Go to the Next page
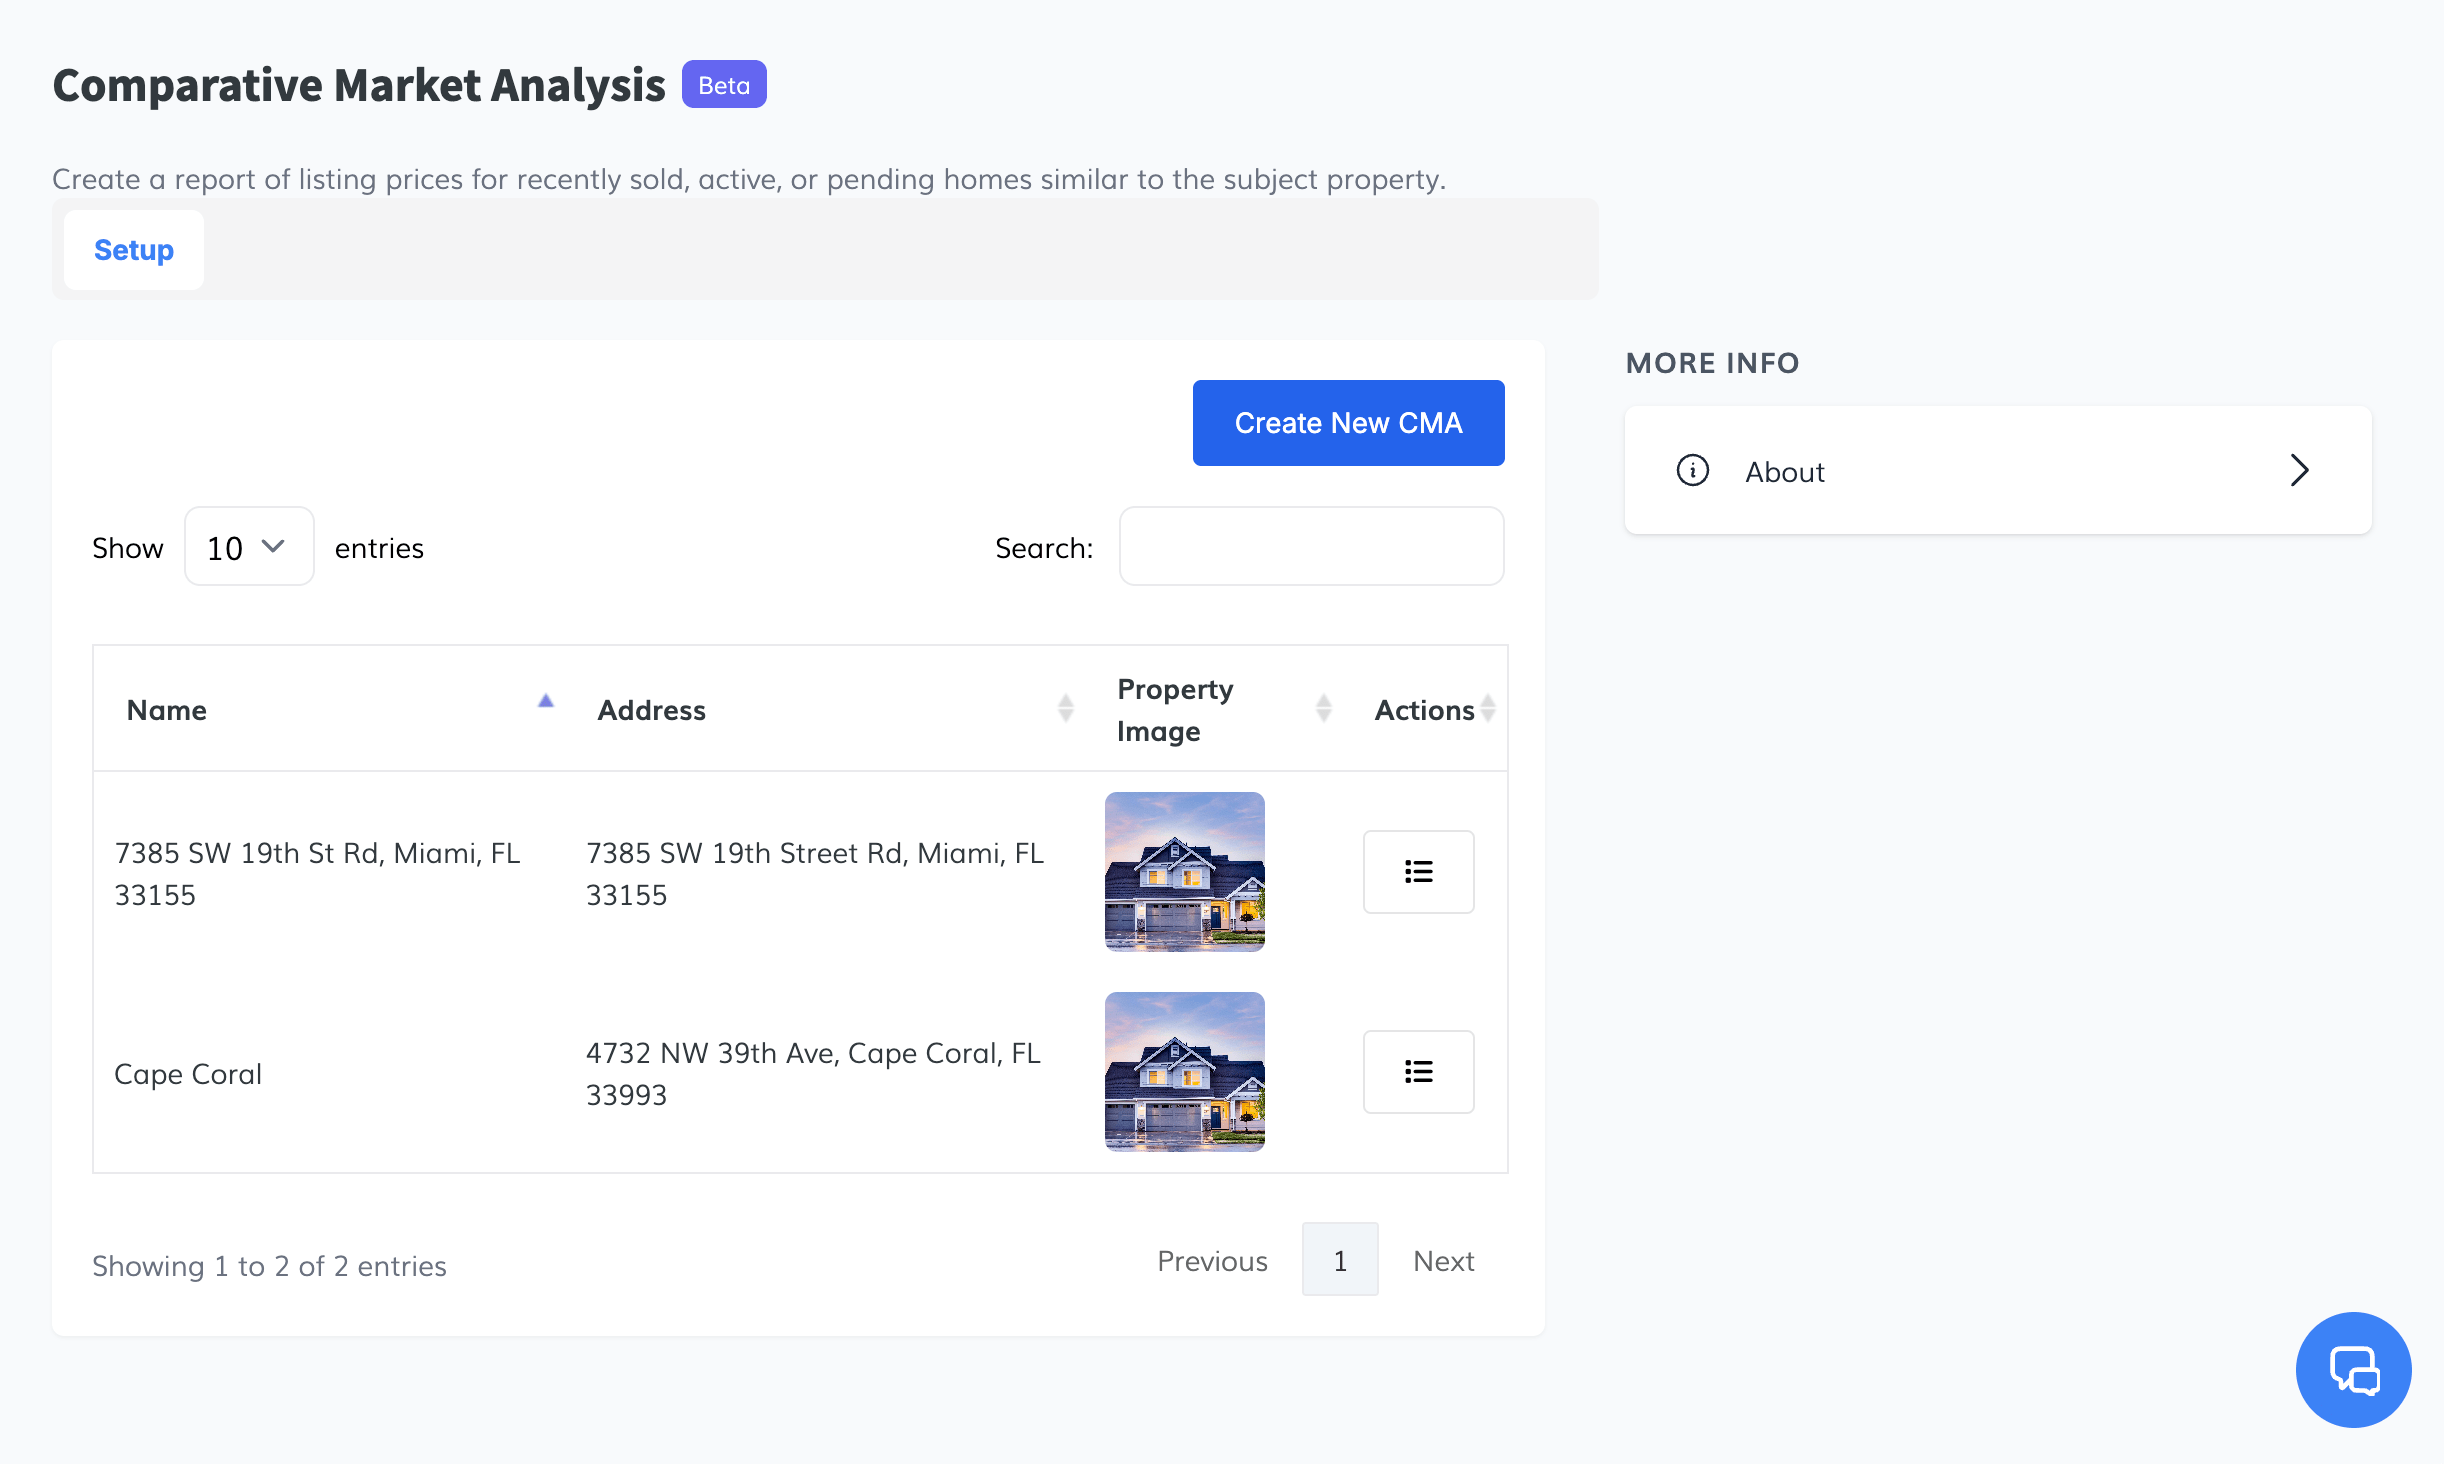This screenshot has height=1464, width=2444. (x=1443, y=1261)
